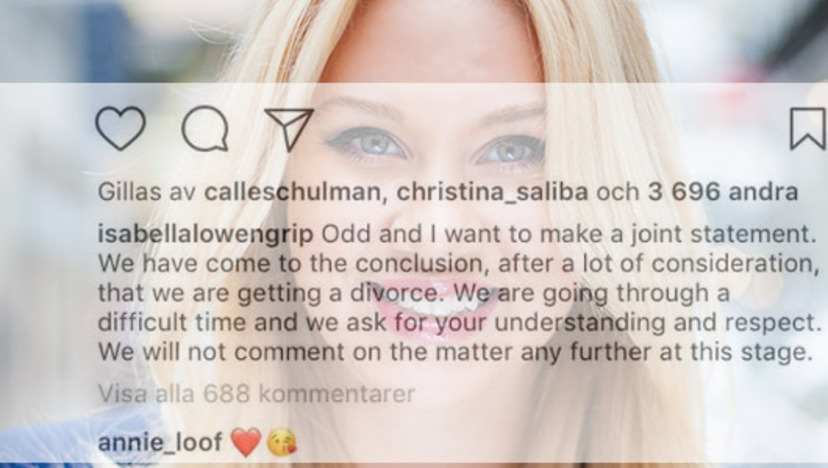Share the post using the paper plane icon
Image resolution: width=828 pixels, height=468 pixels.
289,129
